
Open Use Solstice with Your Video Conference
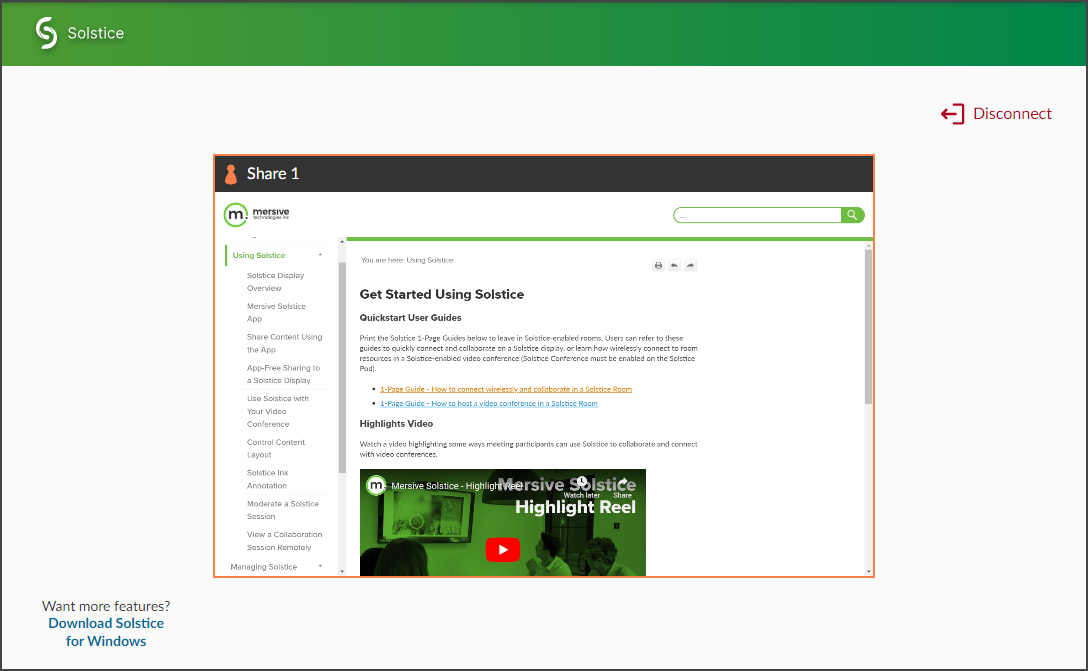coord(278,411)
